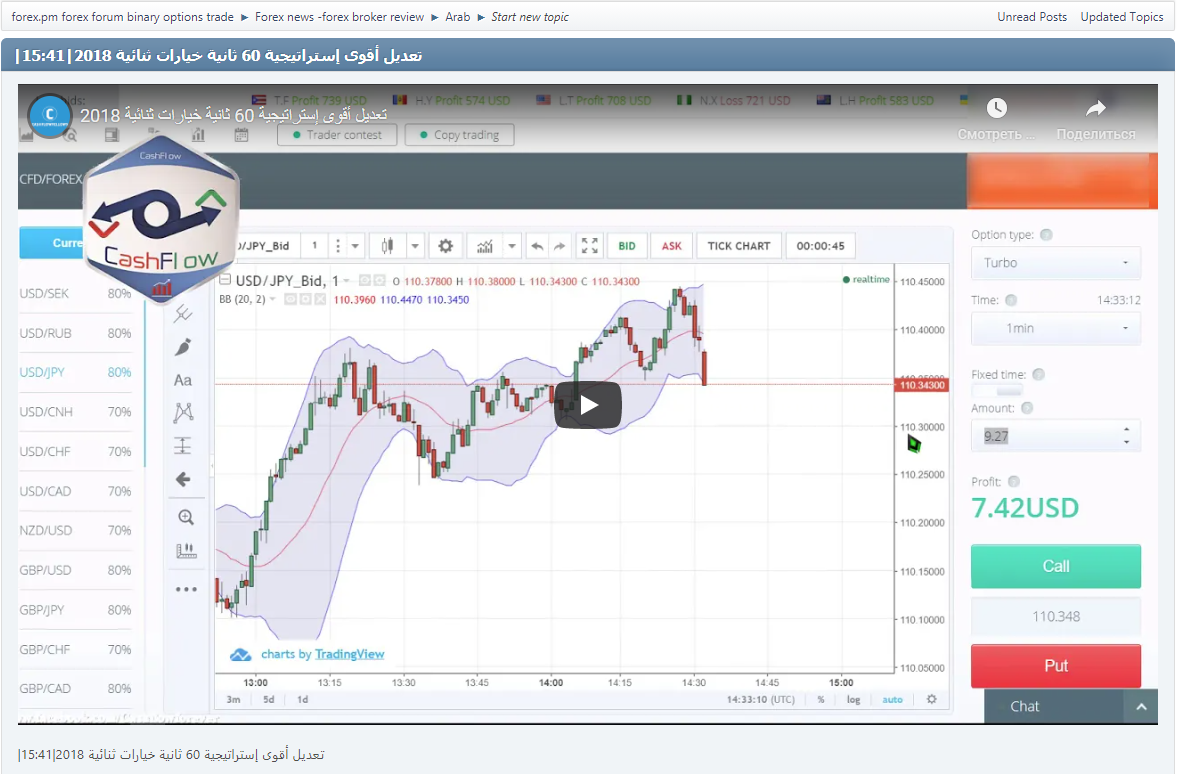Toggle the percent scale option
This screenshot has height=774, width=1178.
click(x=821, y=699)
